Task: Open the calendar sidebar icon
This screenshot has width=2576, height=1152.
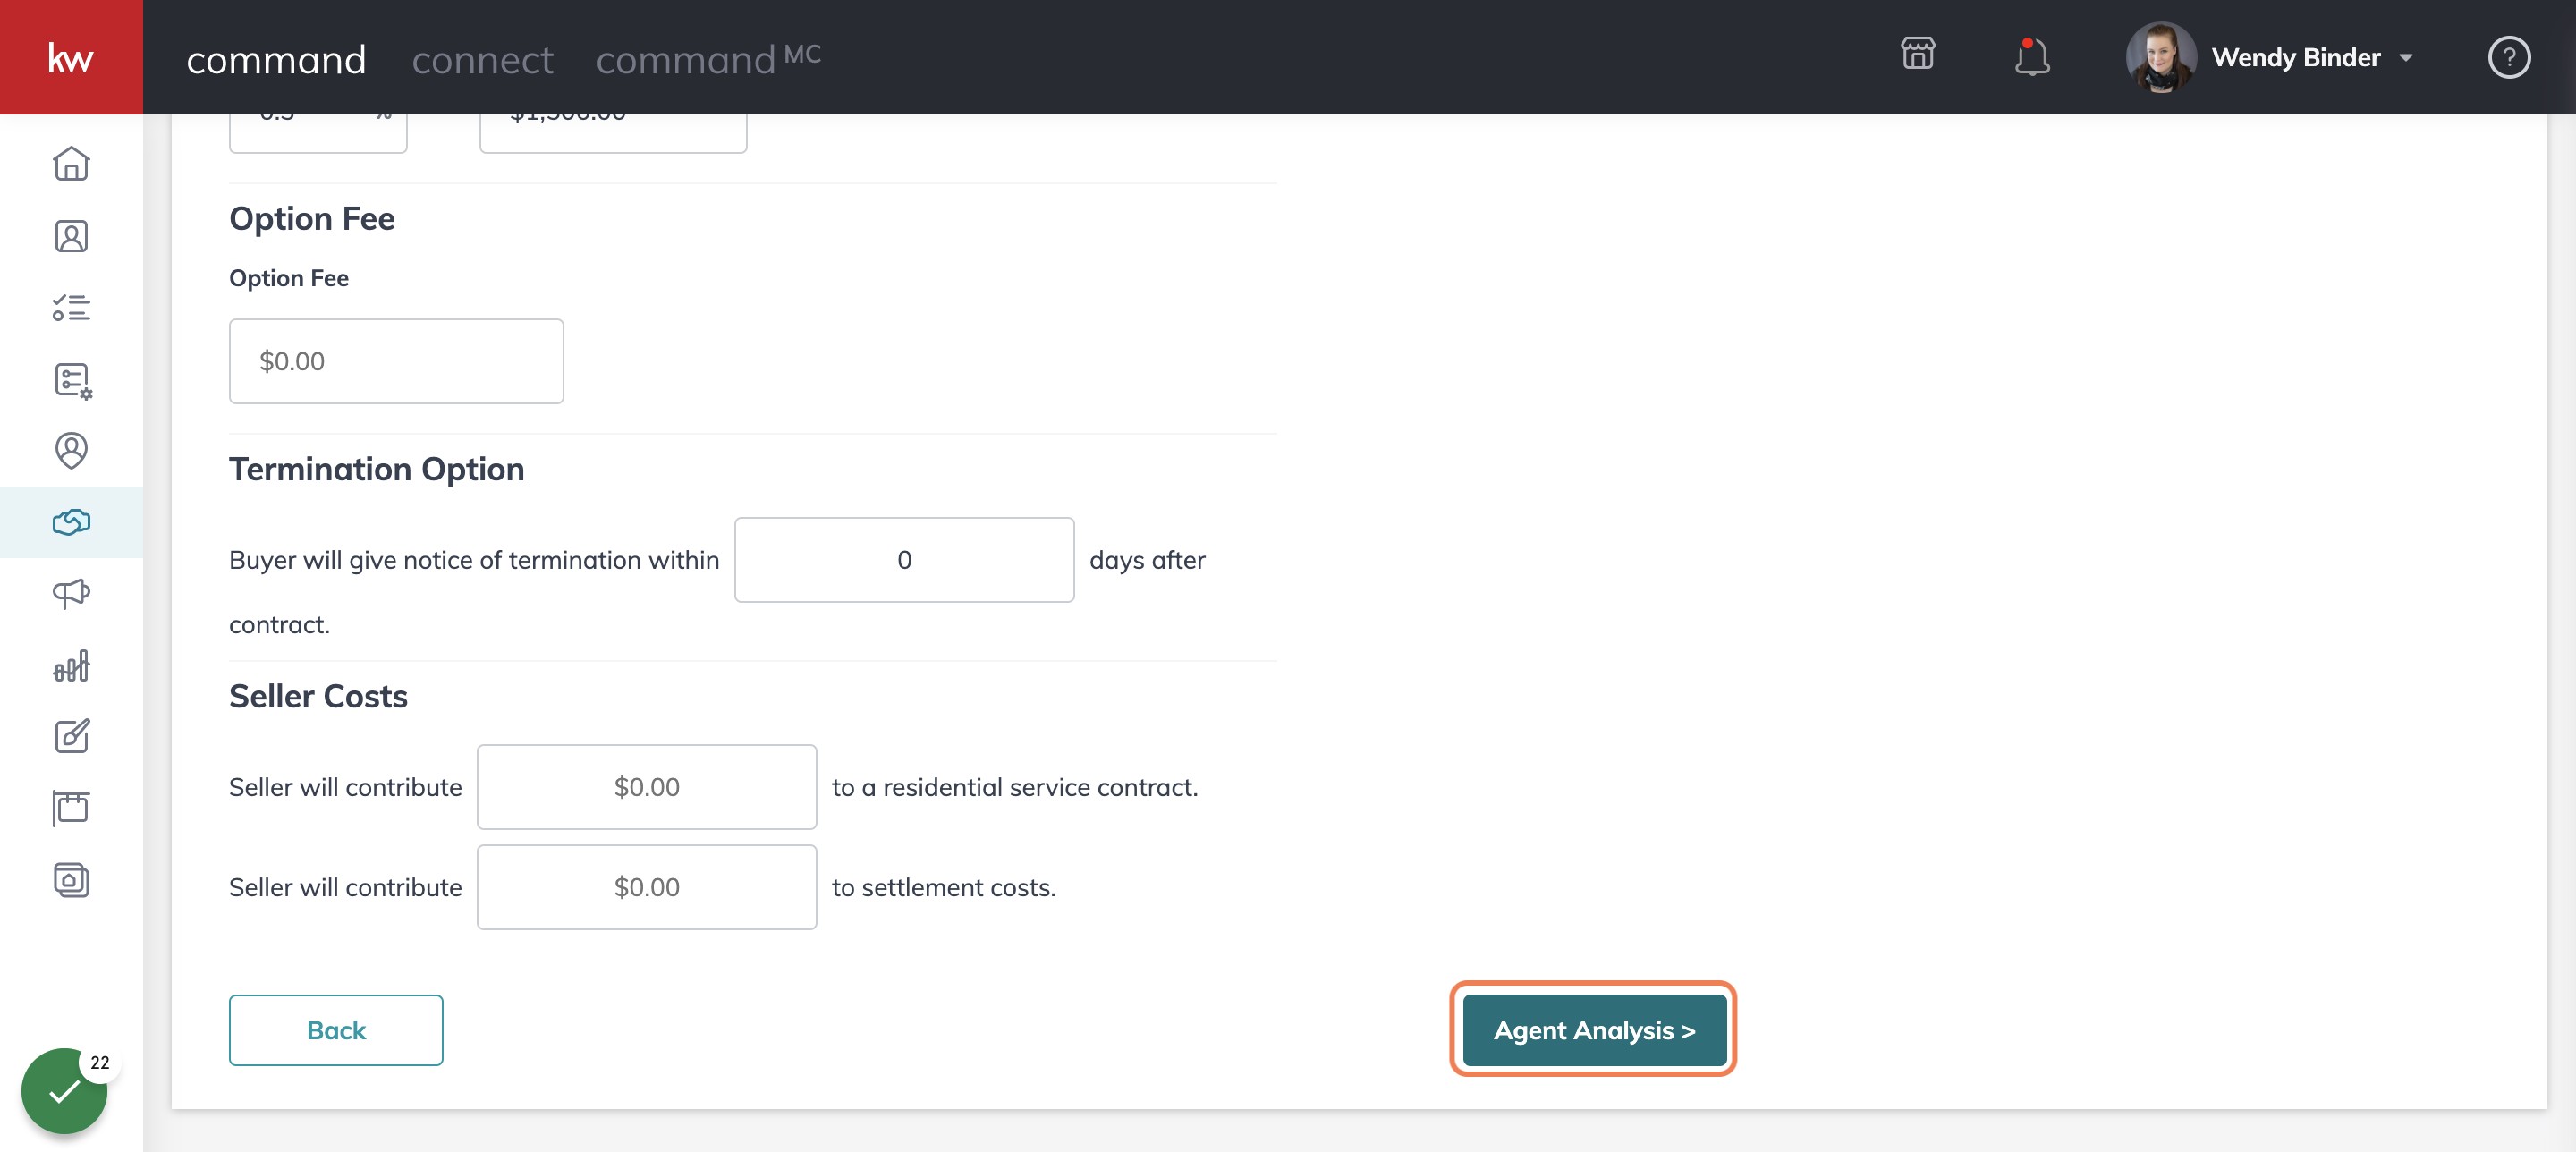Action: [71, 808]
